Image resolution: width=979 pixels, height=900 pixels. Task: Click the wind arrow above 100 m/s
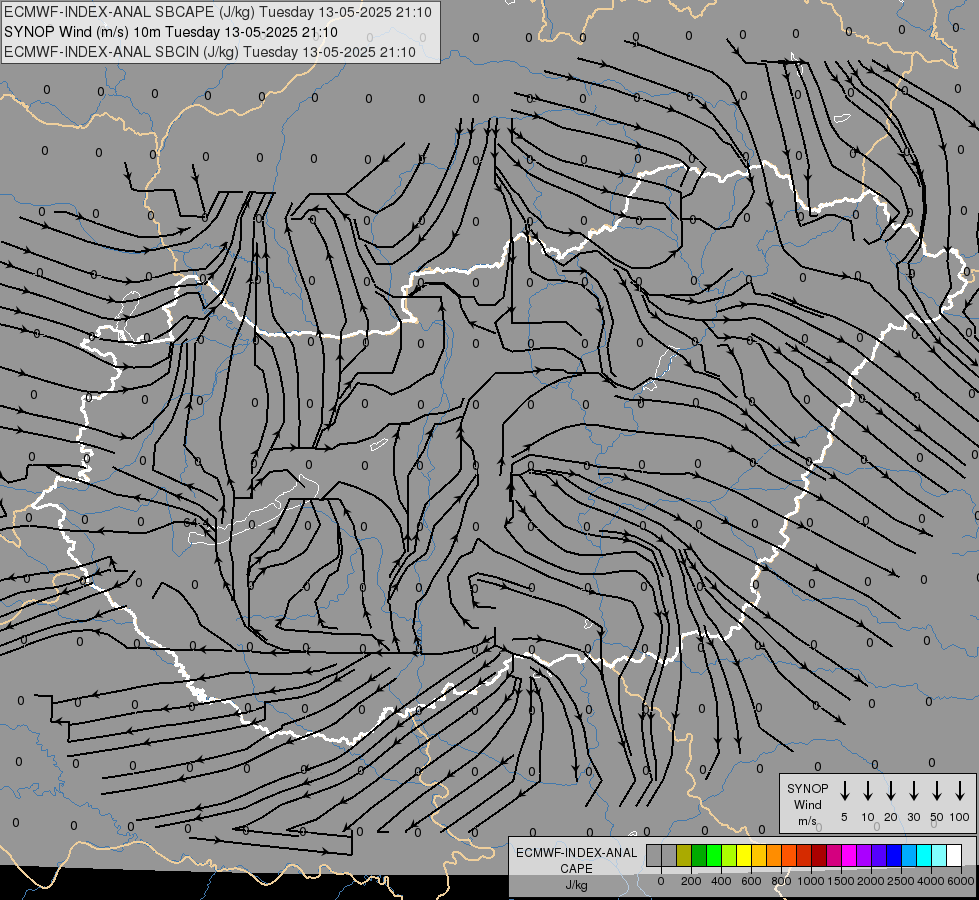coord(960,791)
